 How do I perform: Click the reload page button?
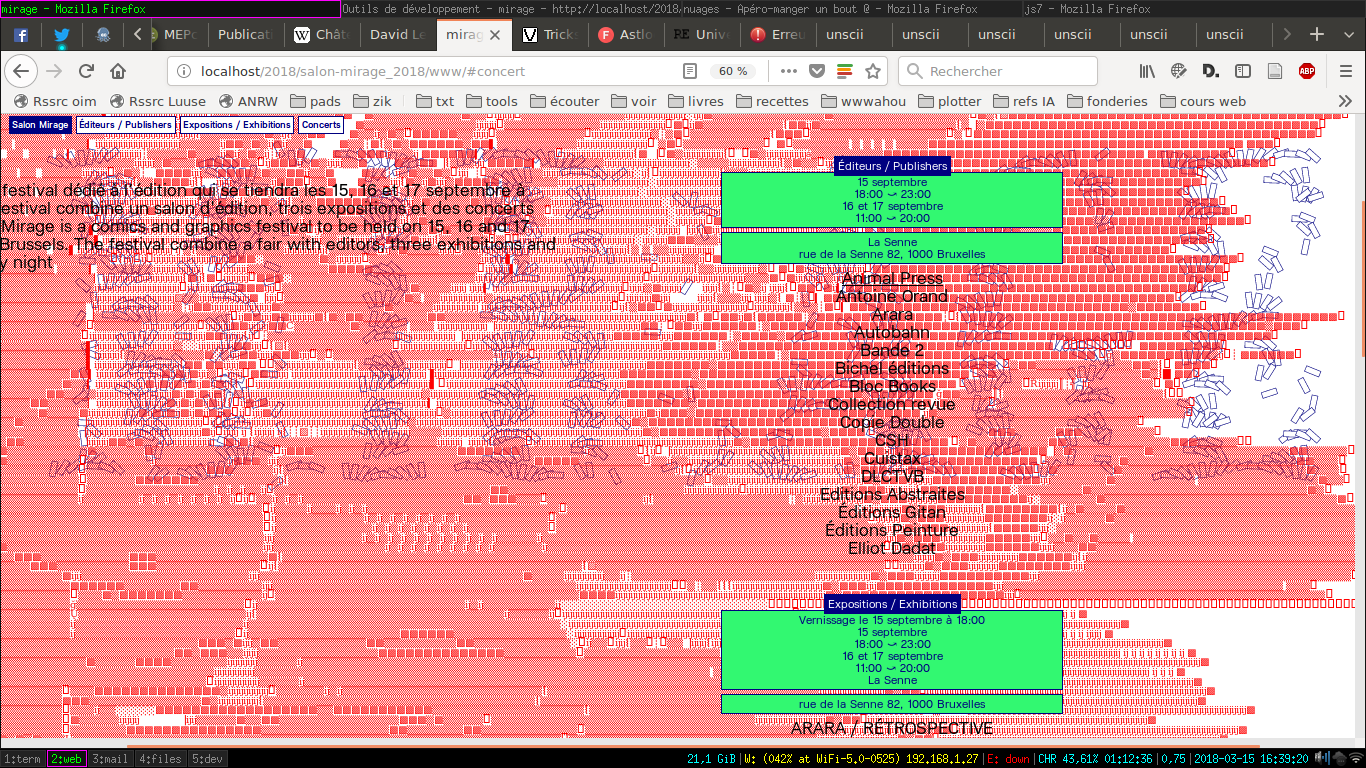86,71
